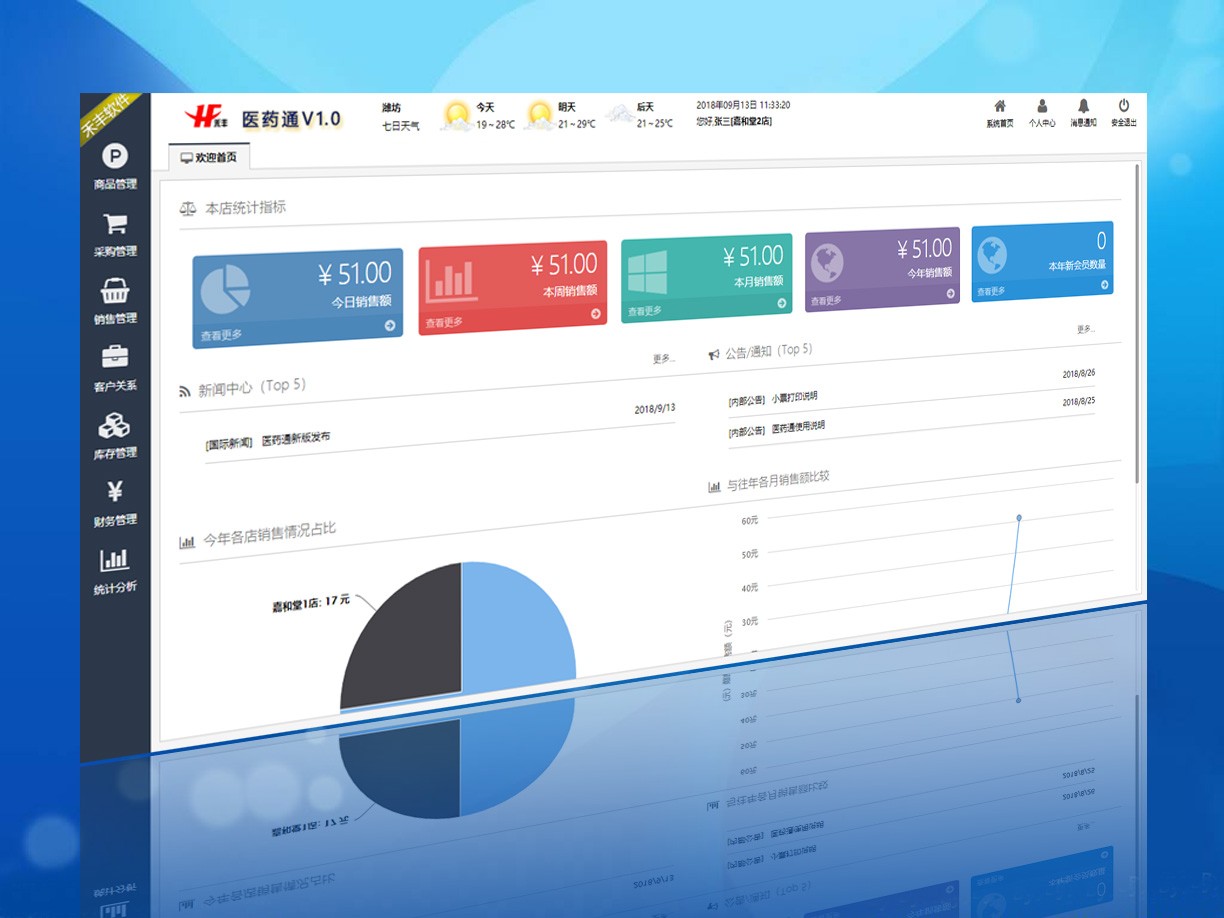1224x918 pixels.
Task: Switch to the 欢迎首页 tab
Action: (x=209, y=158)
